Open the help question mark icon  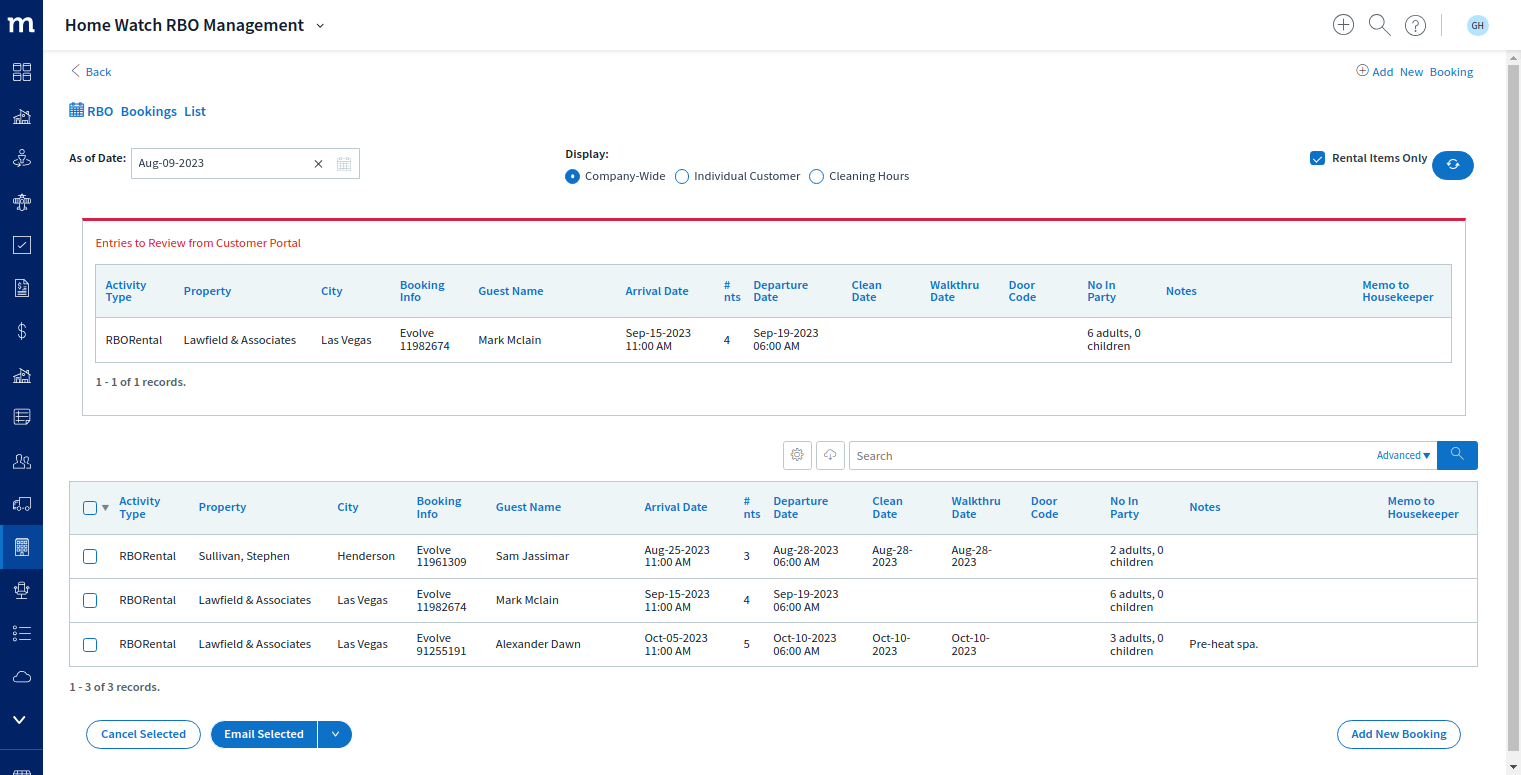pos(1415,26)
